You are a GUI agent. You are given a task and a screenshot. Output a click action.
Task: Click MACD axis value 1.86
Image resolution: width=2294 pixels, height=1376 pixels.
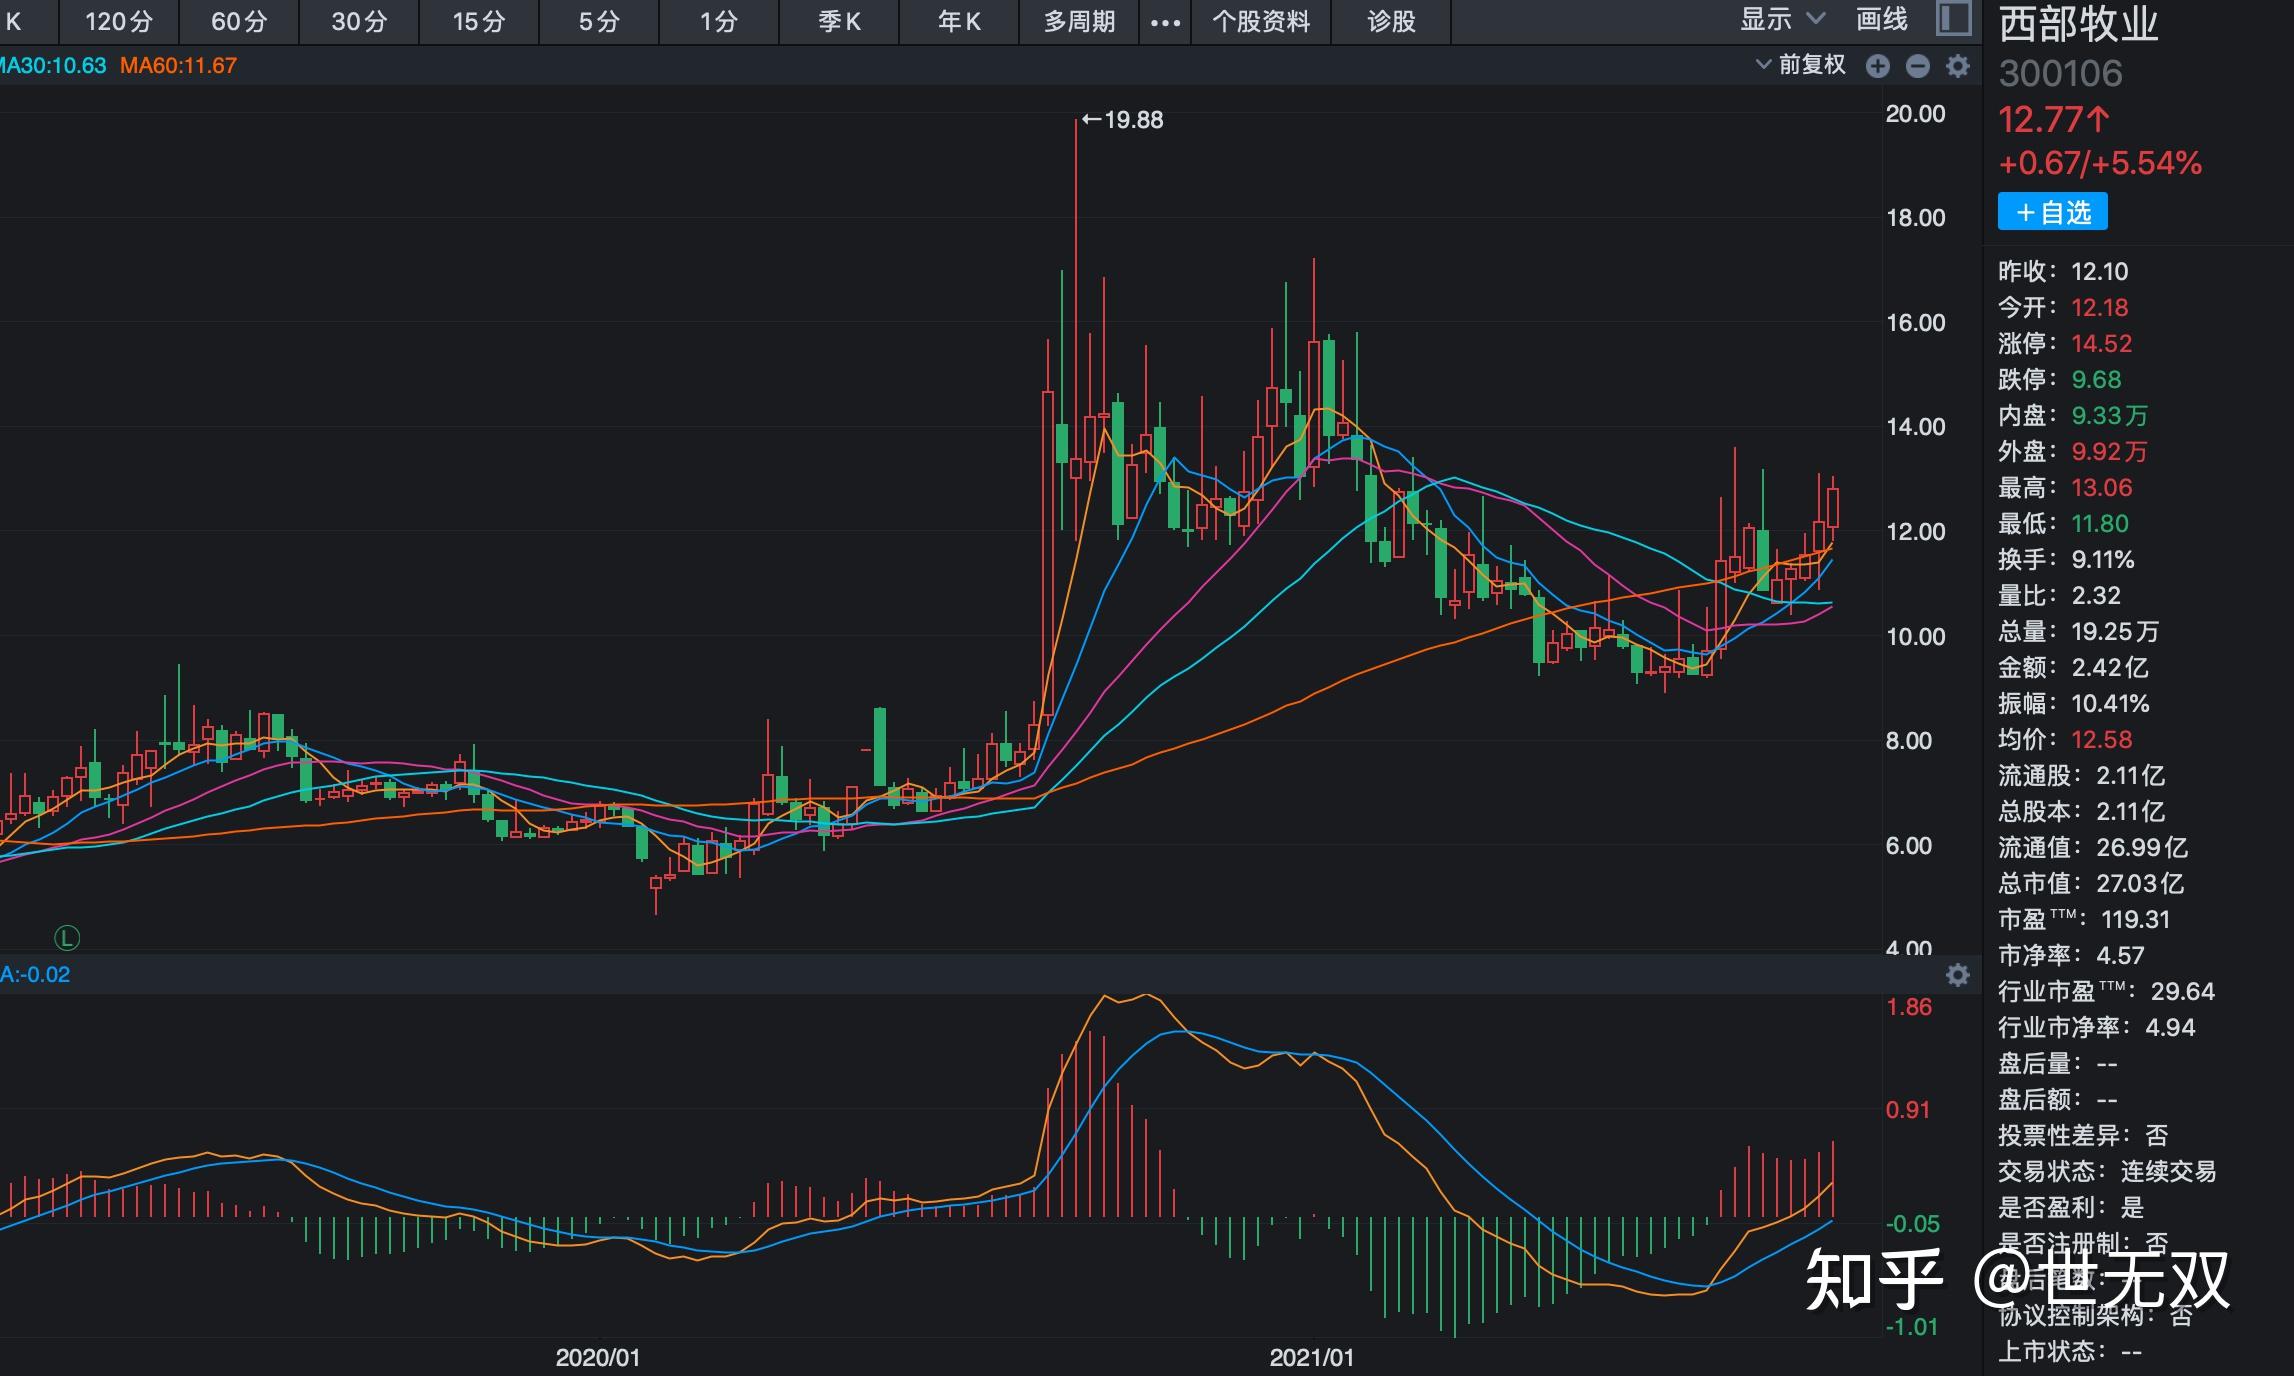tap(1908, 1006)
